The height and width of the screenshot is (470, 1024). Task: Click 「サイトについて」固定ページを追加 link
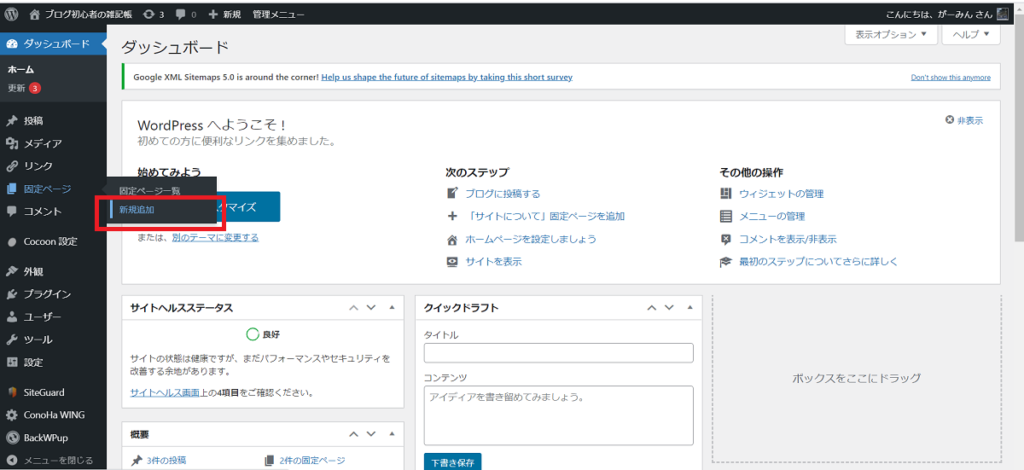coord(545,216)
